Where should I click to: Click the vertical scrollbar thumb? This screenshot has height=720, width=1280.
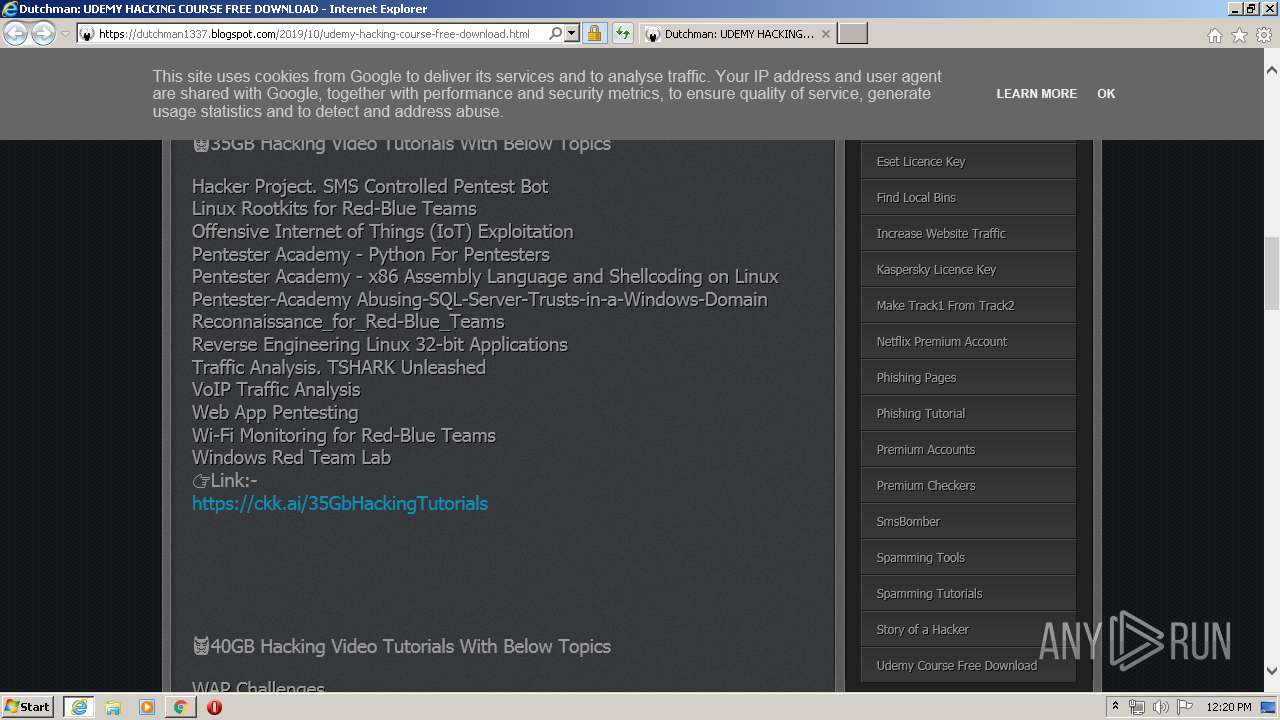pyautogui.click(x=1272, y=274)
